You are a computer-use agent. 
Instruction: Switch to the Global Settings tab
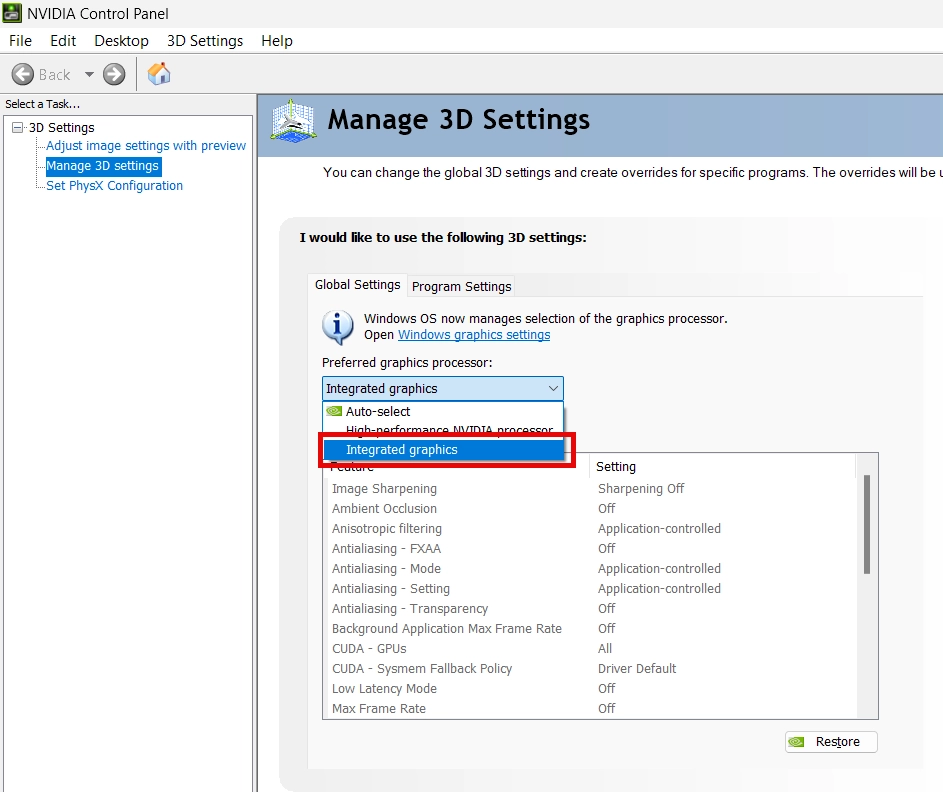click(357, 285)
